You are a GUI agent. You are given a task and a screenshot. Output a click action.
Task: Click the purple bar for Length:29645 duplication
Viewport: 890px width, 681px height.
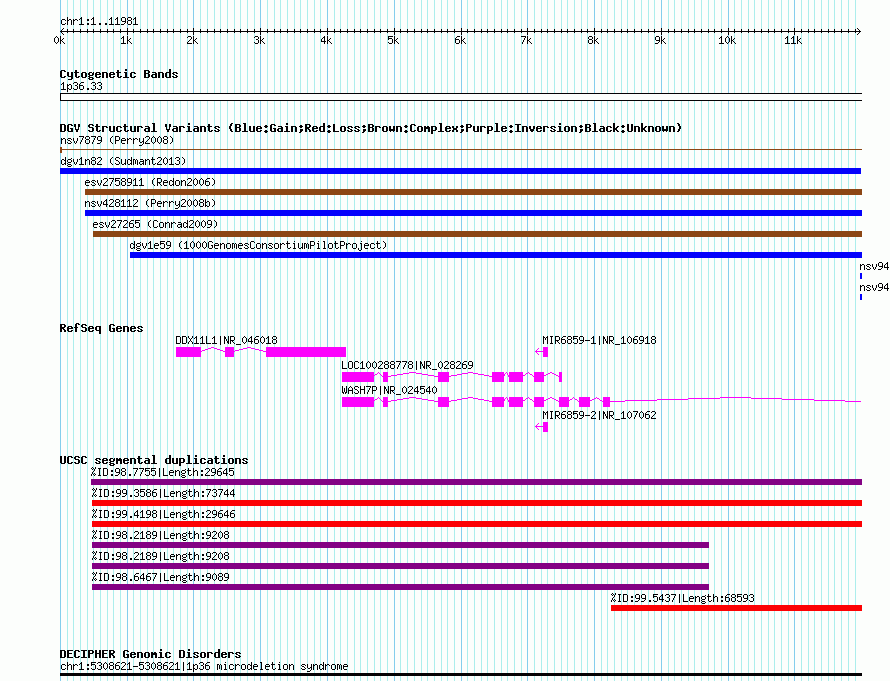pos(476,482)
